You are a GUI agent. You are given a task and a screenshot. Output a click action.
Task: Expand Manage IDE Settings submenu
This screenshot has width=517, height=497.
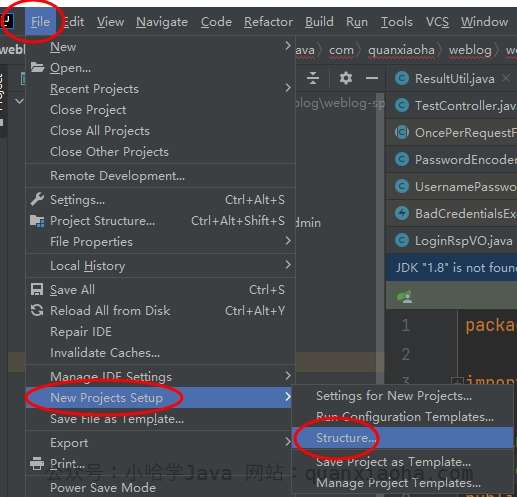[160, 377]
